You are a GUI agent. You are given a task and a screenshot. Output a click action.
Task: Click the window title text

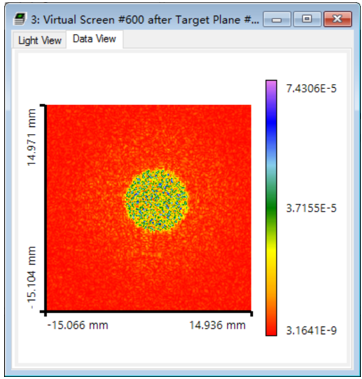(145, 19)
